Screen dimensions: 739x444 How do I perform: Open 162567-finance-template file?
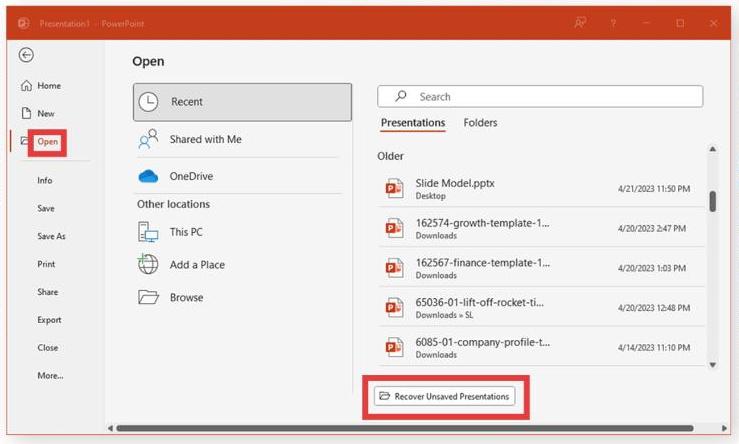coord(541,268)
